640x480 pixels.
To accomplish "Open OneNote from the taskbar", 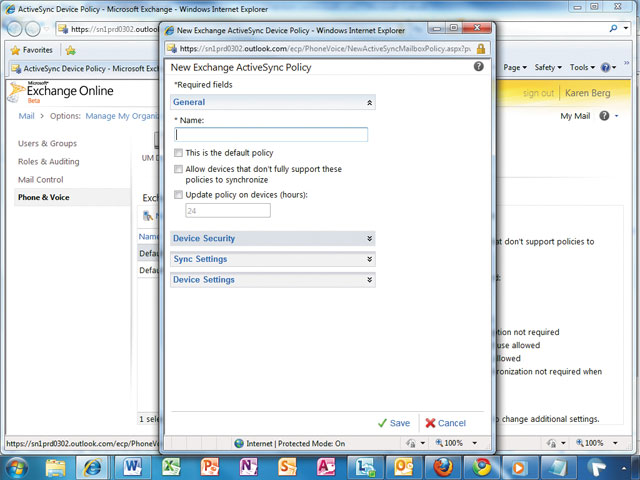I will tap(249, 466).
